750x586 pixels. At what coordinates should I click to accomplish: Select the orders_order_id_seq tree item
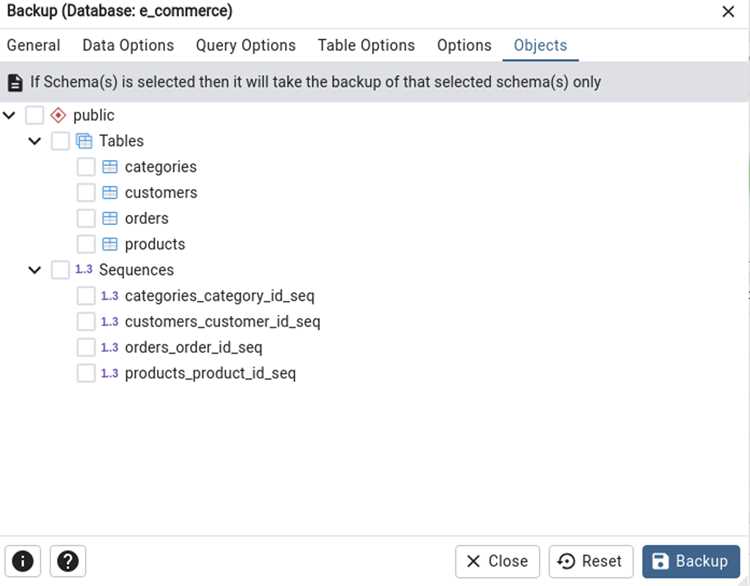coord(194,347)
